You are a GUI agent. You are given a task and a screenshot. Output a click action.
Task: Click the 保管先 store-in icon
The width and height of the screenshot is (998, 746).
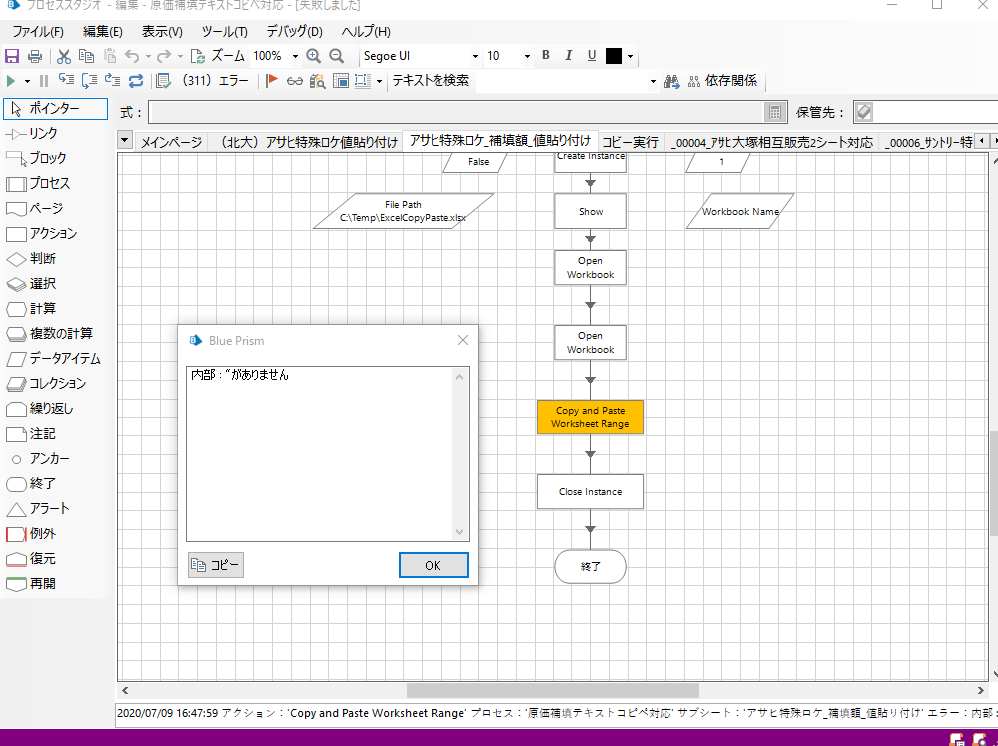pyautogui.click(x=864, y=112)
